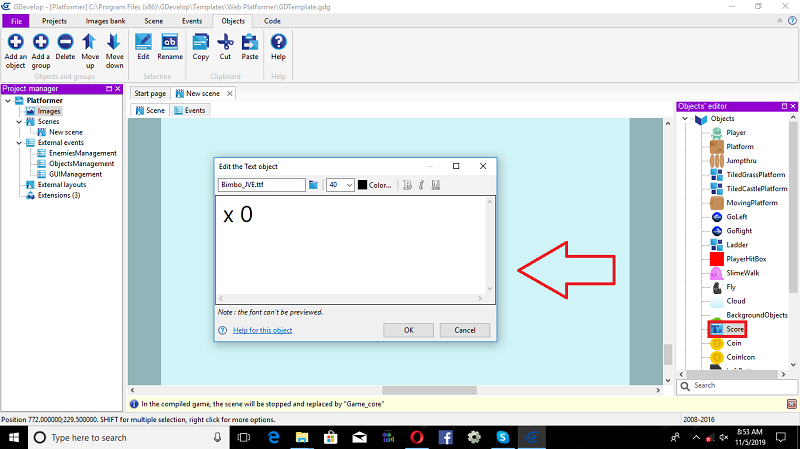Toggle bold text formatting
This screenshot has width=800, height=449.
pos(407,185)
